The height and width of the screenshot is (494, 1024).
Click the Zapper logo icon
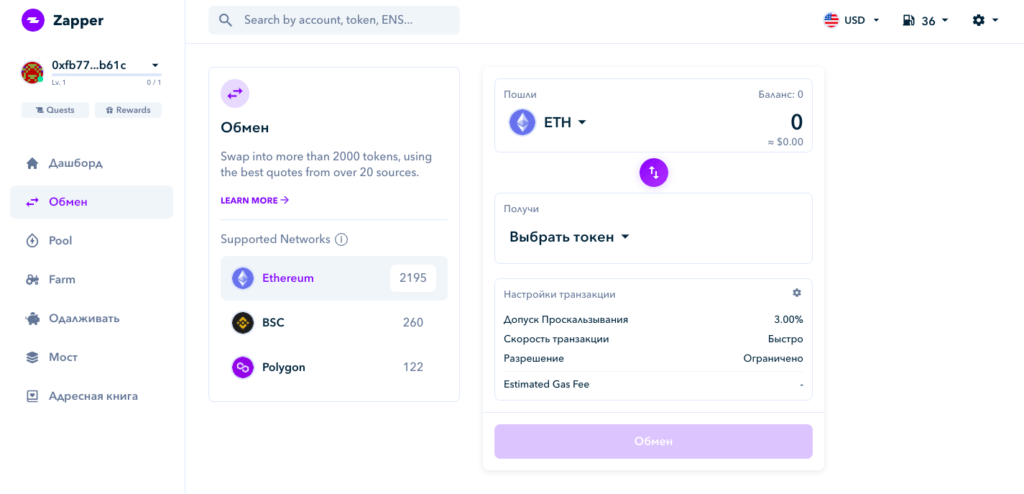click(x=32, y=20)
